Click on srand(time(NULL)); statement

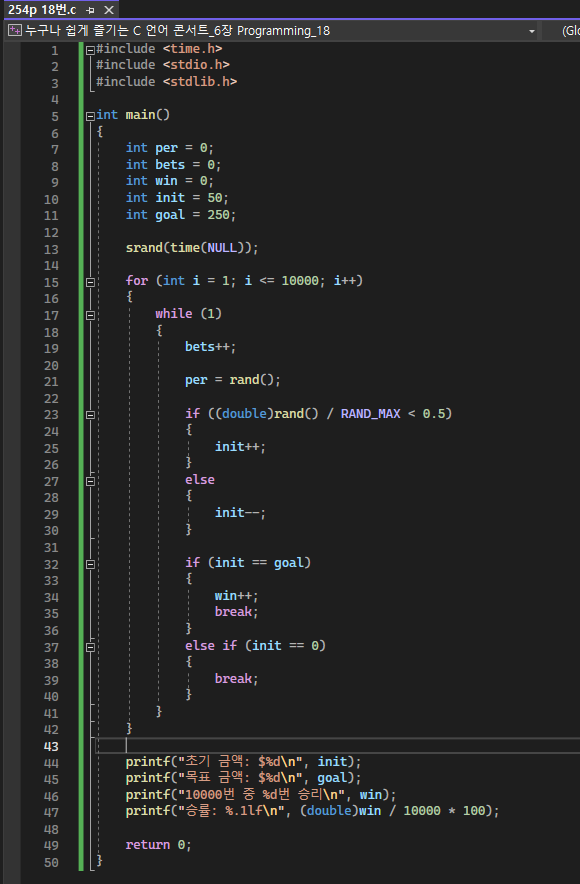tap(192, 247)
